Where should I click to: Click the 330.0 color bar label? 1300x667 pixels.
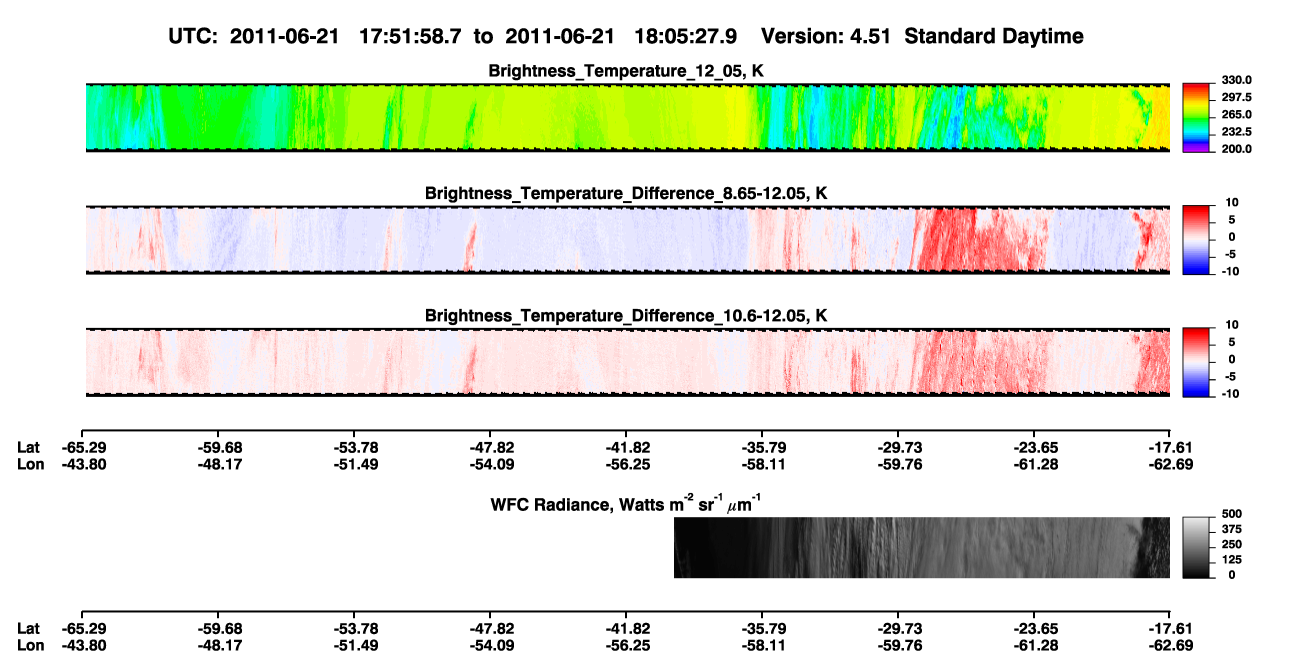[x=1237, y=80]
